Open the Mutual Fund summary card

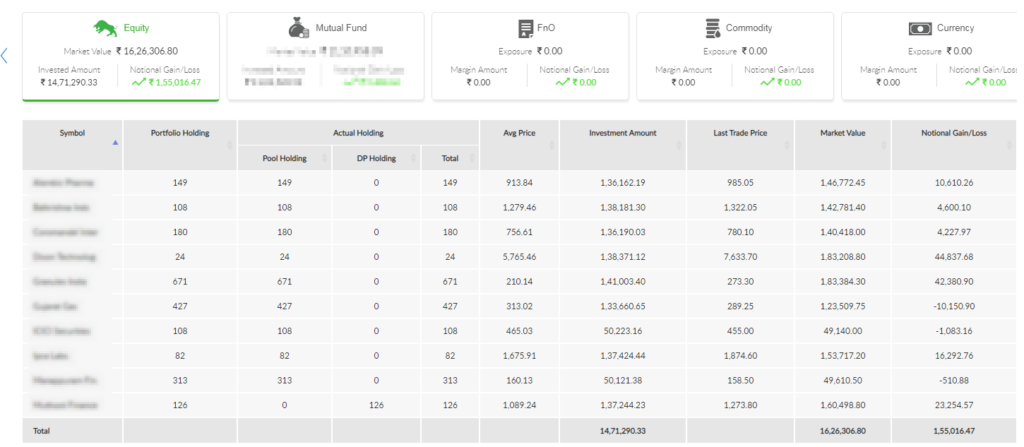[325, 56]
